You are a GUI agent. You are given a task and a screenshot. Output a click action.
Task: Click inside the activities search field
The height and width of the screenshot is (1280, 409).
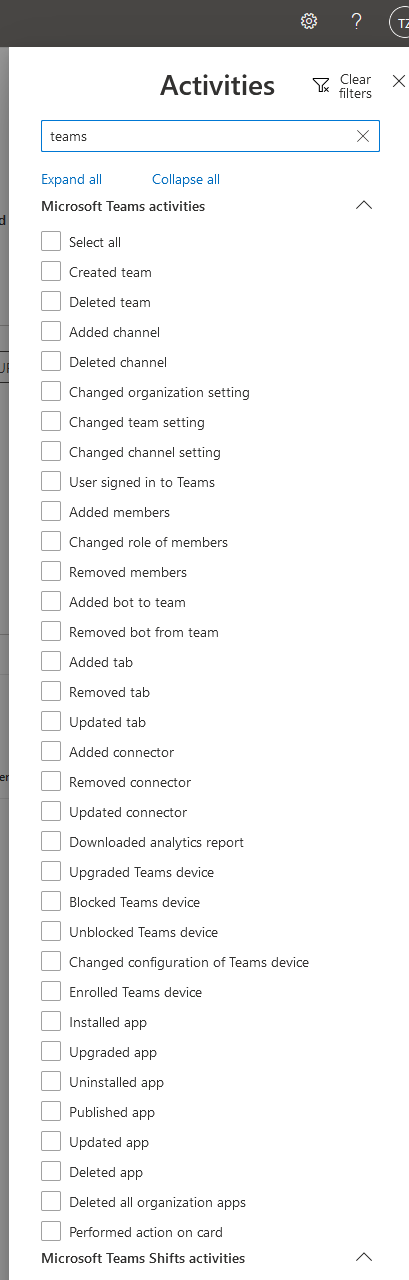[198, 136]
